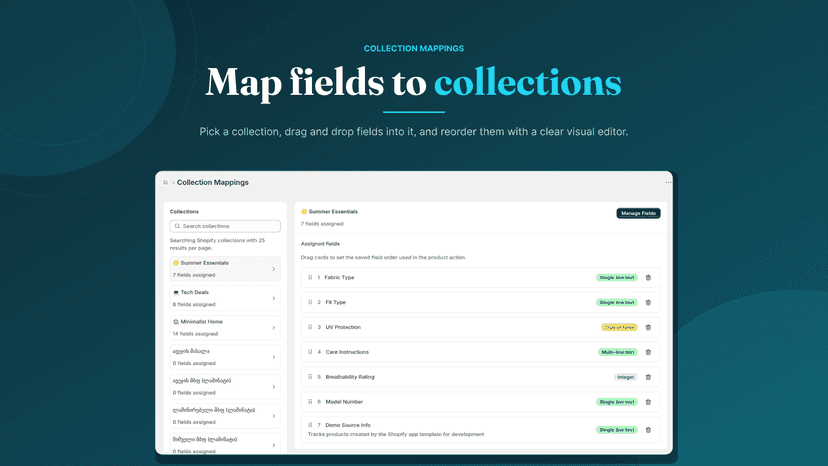This screenshot has width=828, height=466.
Task: Select the Summer Essentials collection
Action: pyautogui.click(x=225, y=269)
